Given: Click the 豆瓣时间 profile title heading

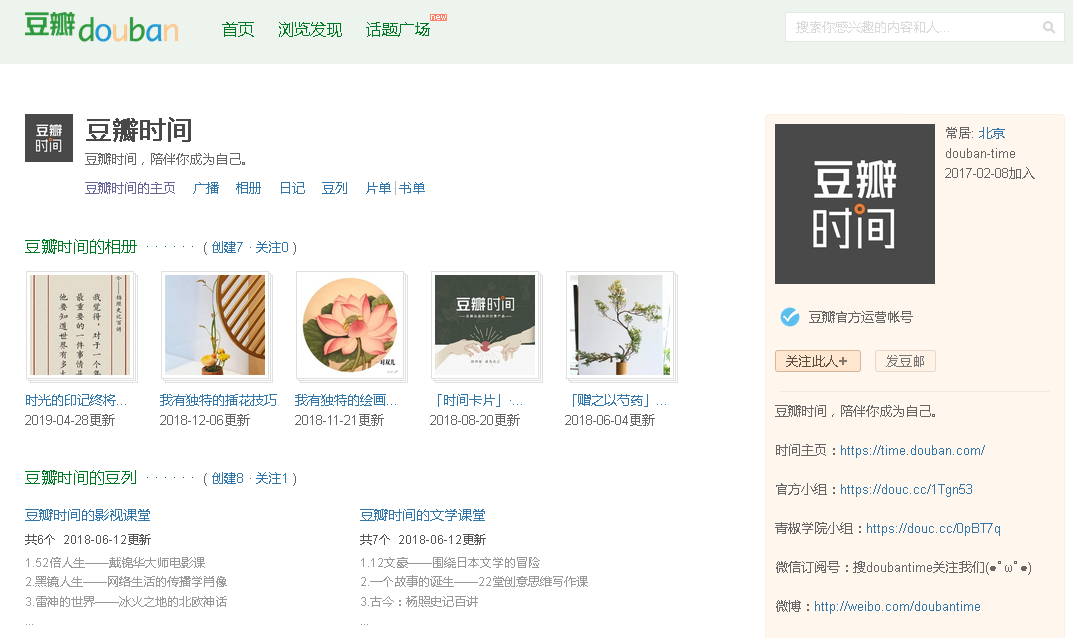Looking at the screenshot, I should [x=138, y=130].
